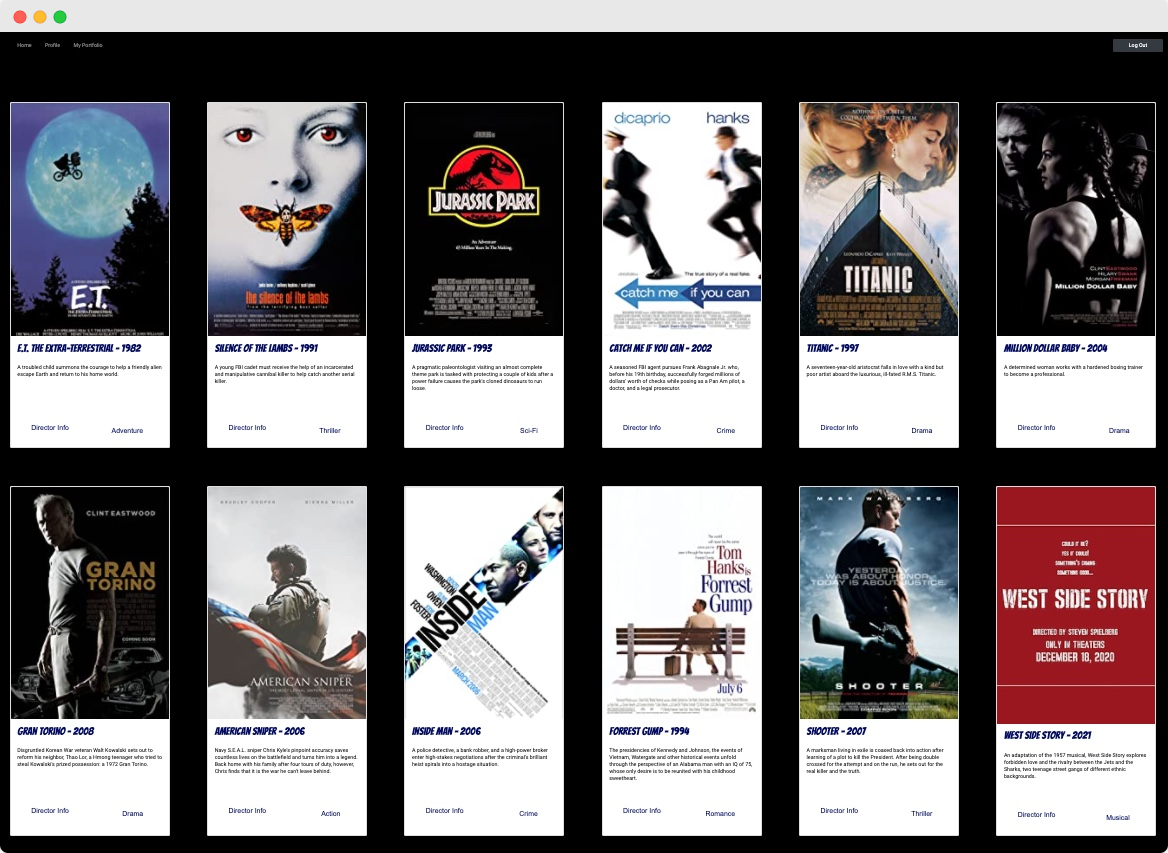Image resolution: width=1168 pixels, height=853 pixels.
Task: Open Director Info for Silence of the Lambs
Action: coord(247,428)
